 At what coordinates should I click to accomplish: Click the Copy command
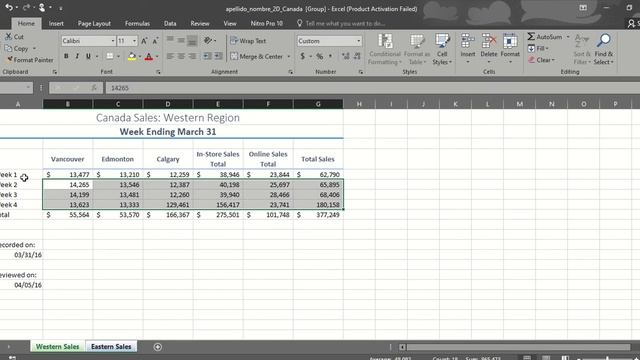(x=17, y=48)
